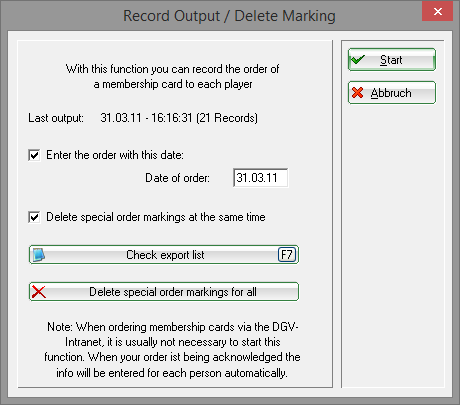460x405 pixels.
Task: Click the 'Delete special order markings at the same time' label
Action: [156, 217]
